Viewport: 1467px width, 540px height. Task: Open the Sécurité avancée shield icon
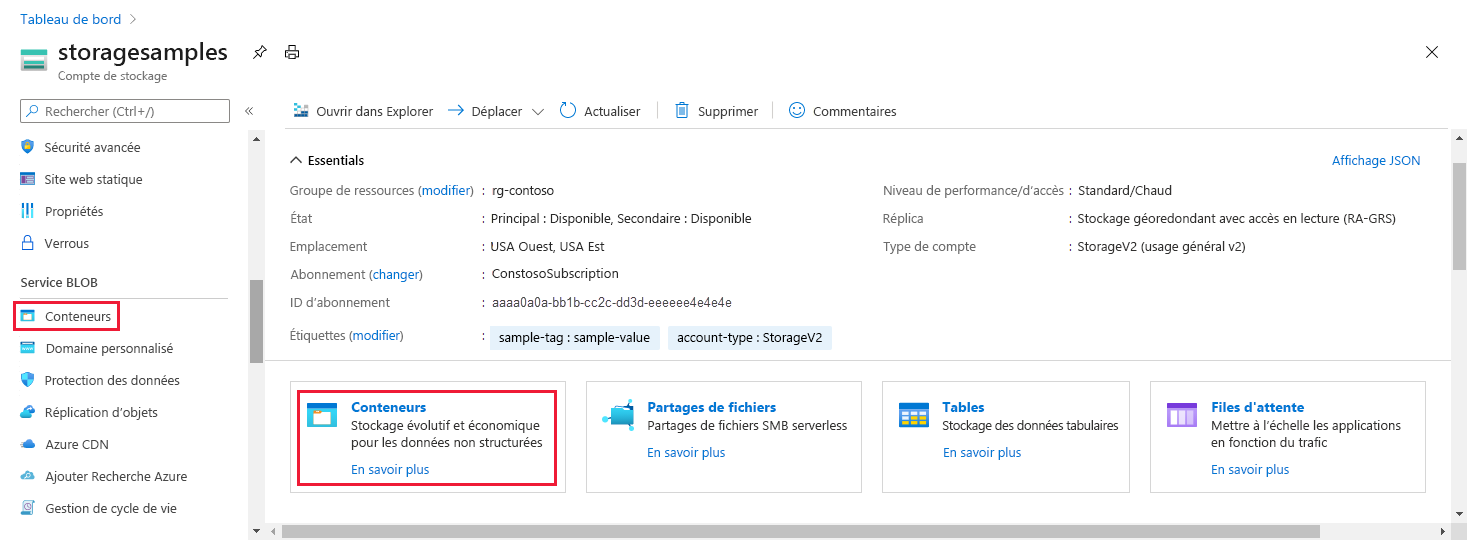28,147
